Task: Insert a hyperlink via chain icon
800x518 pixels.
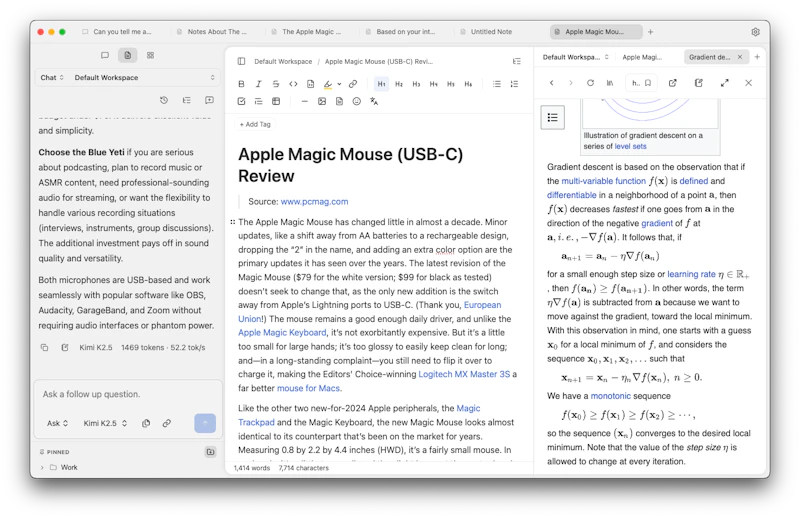Action: click(353, 84)
